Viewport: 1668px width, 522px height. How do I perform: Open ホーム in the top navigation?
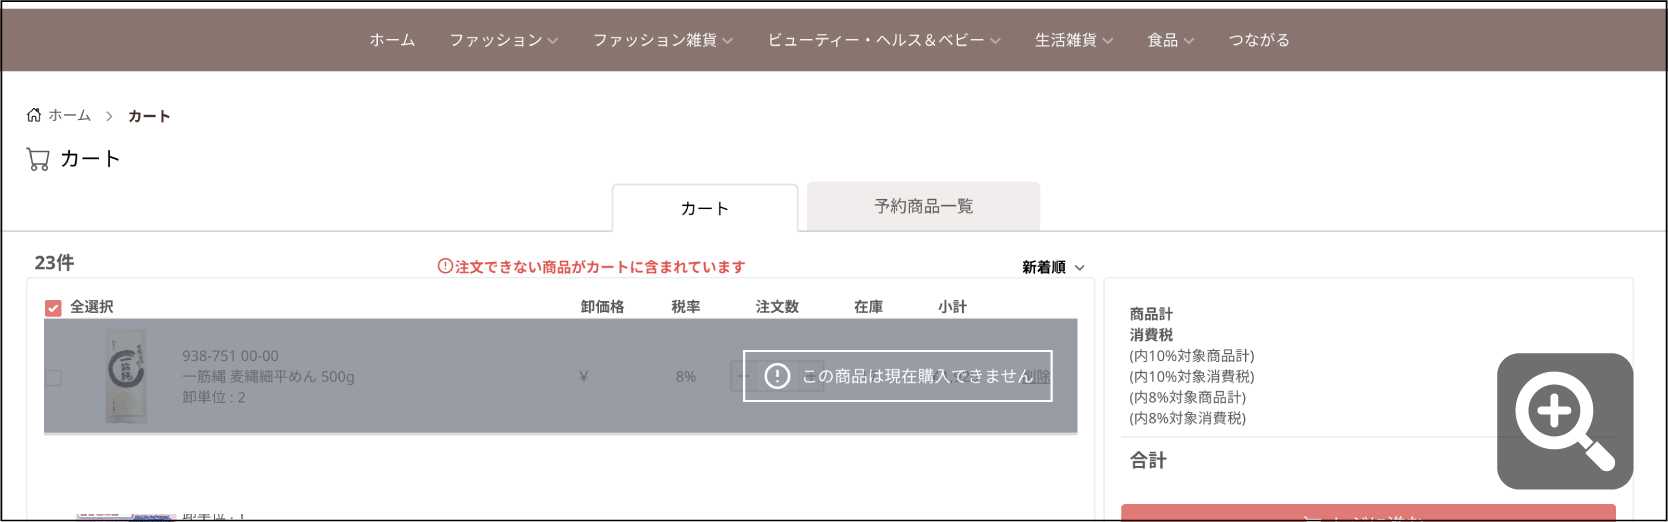(x=392, y=40)
